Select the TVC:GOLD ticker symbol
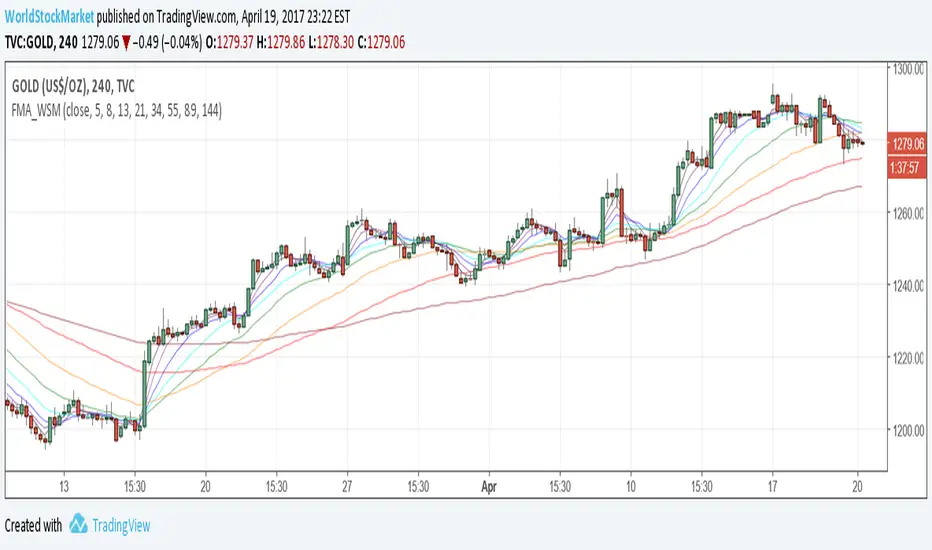Image resolution: width=932 pixels, height=550 pixels. click(32, 38)
